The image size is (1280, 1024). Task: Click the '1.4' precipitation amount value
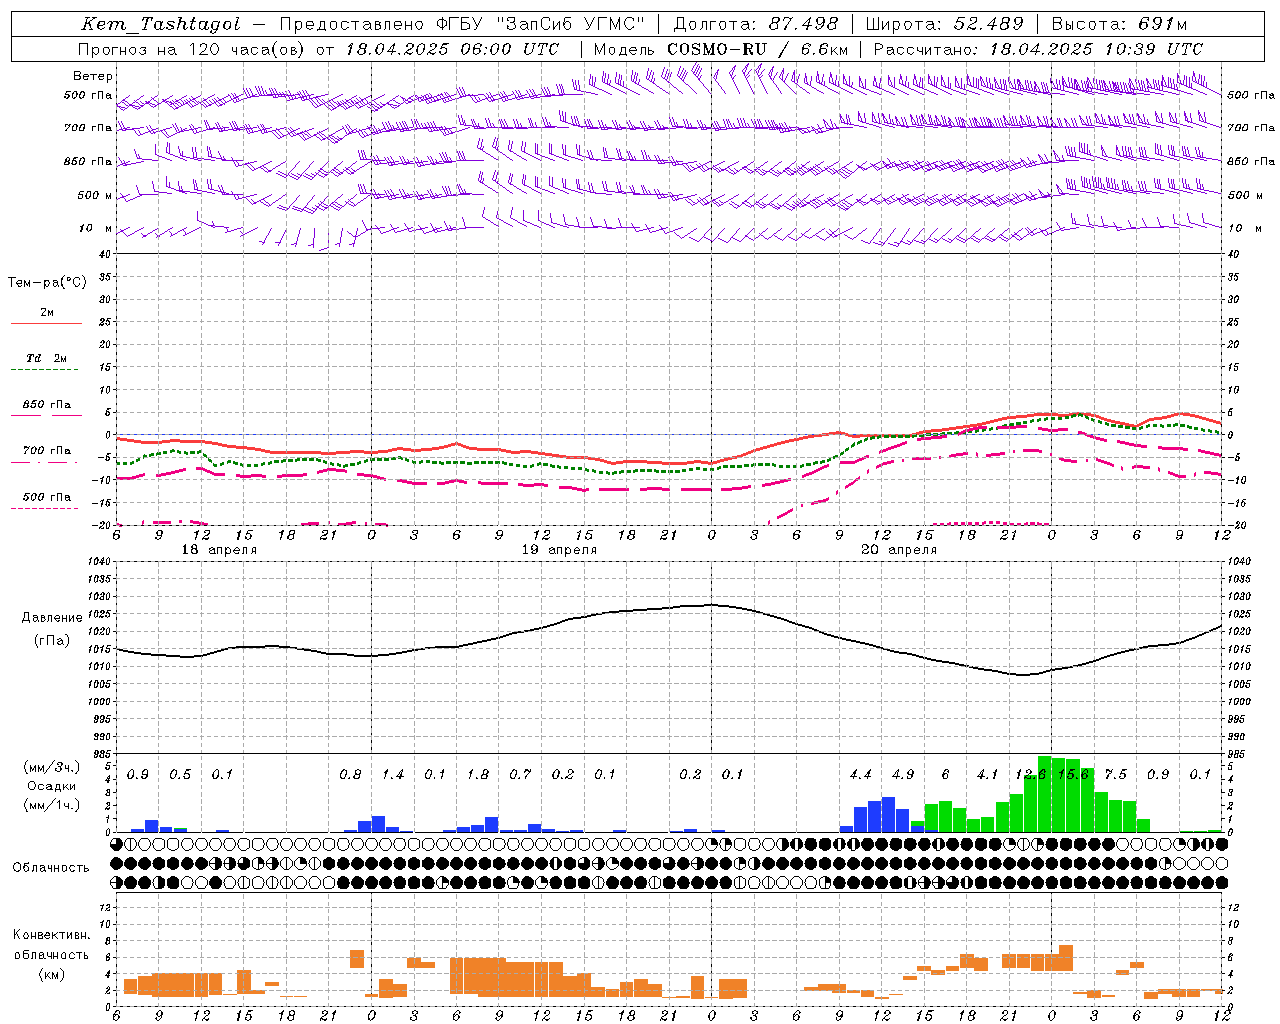click(x=393, y=775)
